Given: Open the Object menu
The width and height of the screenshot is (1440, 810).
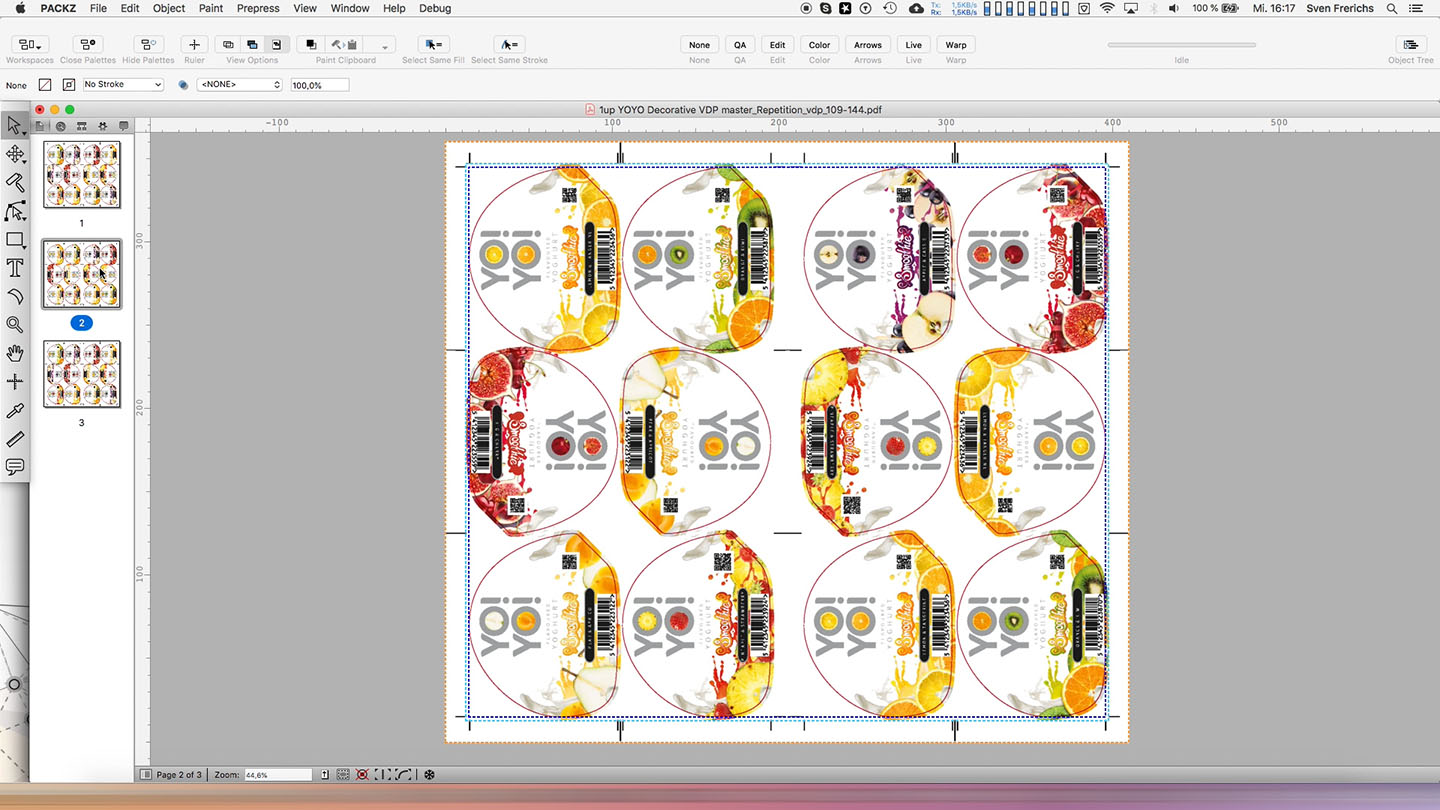Looking at the screenshot, I should [x=169, y=8].
